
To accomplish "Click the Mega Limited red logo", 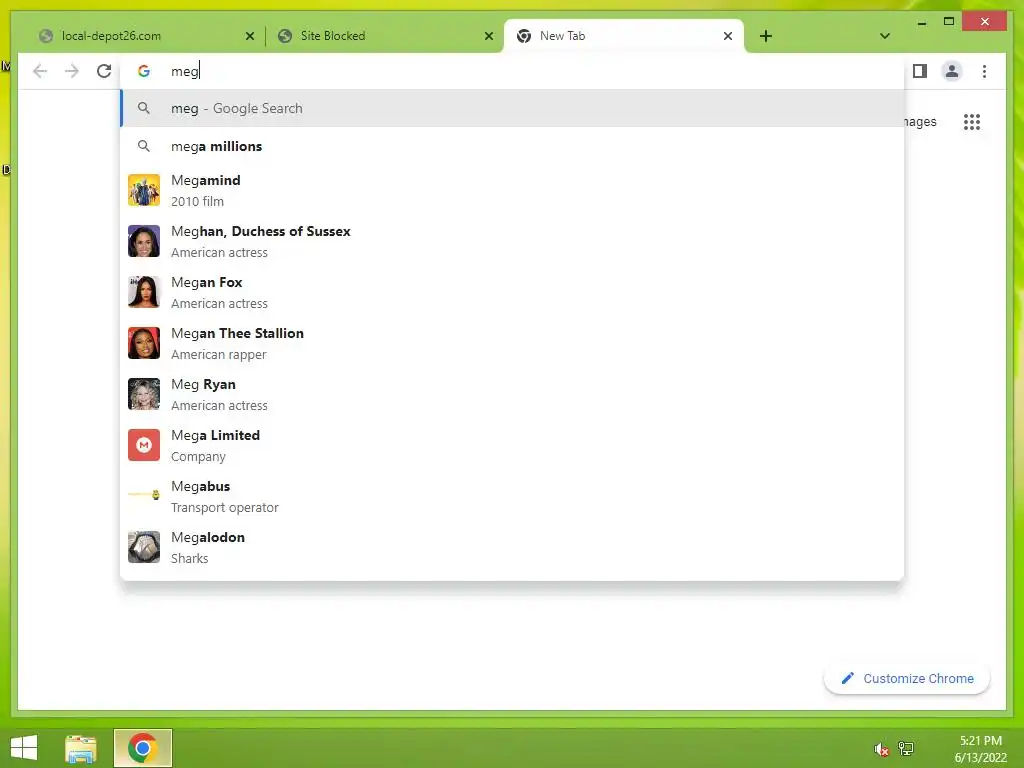I will tap(144, 445).
